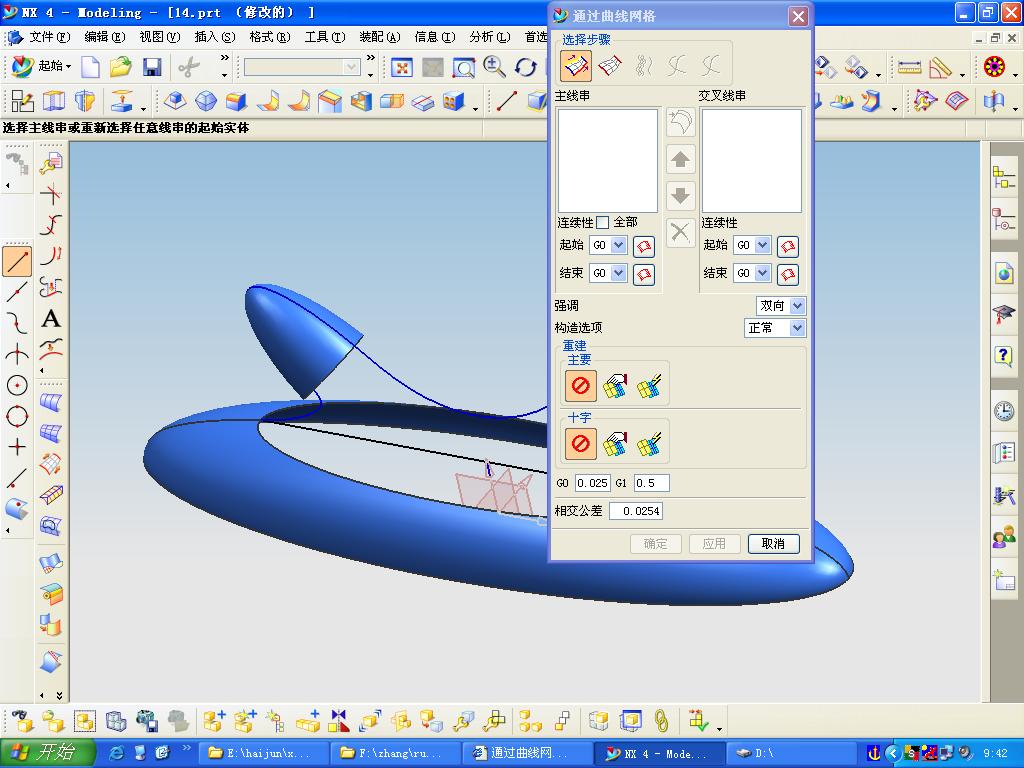Image resolution: width=1024 pixels, height=768 pixels.
Task: Open the 信息 Information menu
Action: pos(435,37)
